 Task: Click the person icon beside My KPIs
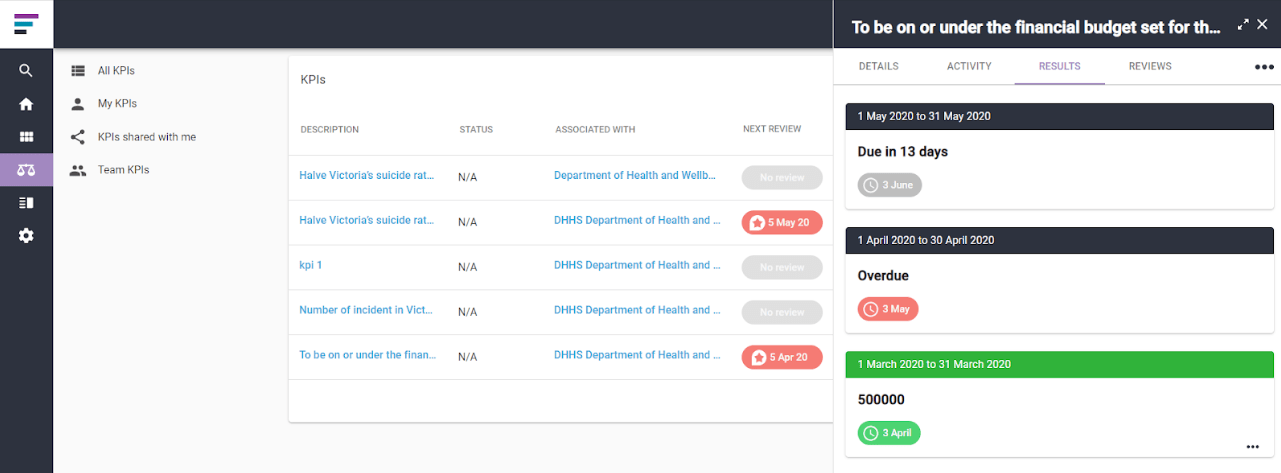pos(78,104)
